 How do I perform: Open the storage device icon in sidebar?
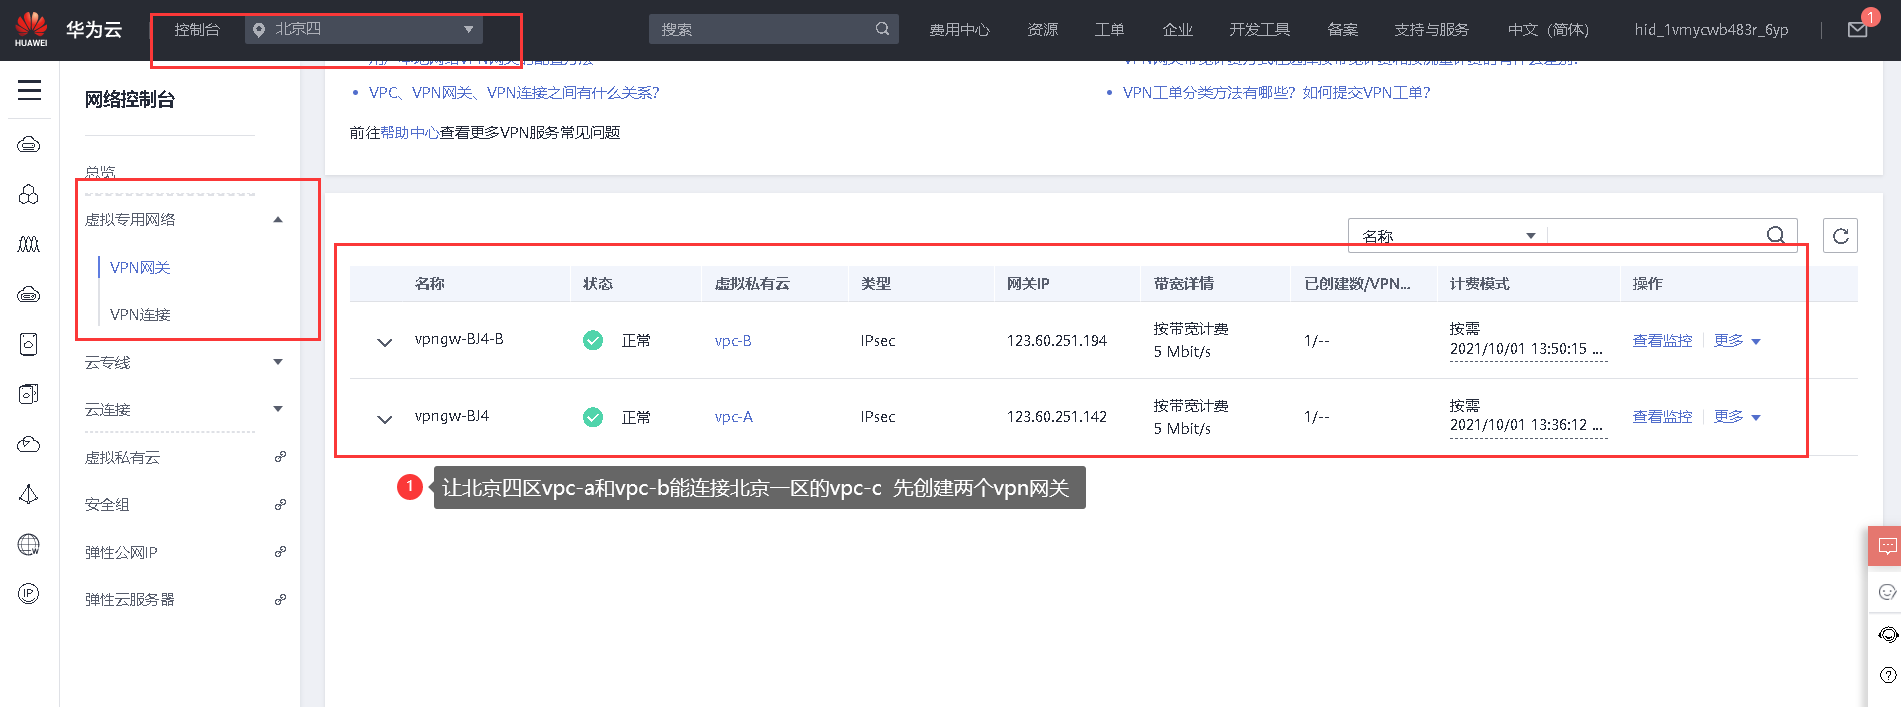pos(29,344)
